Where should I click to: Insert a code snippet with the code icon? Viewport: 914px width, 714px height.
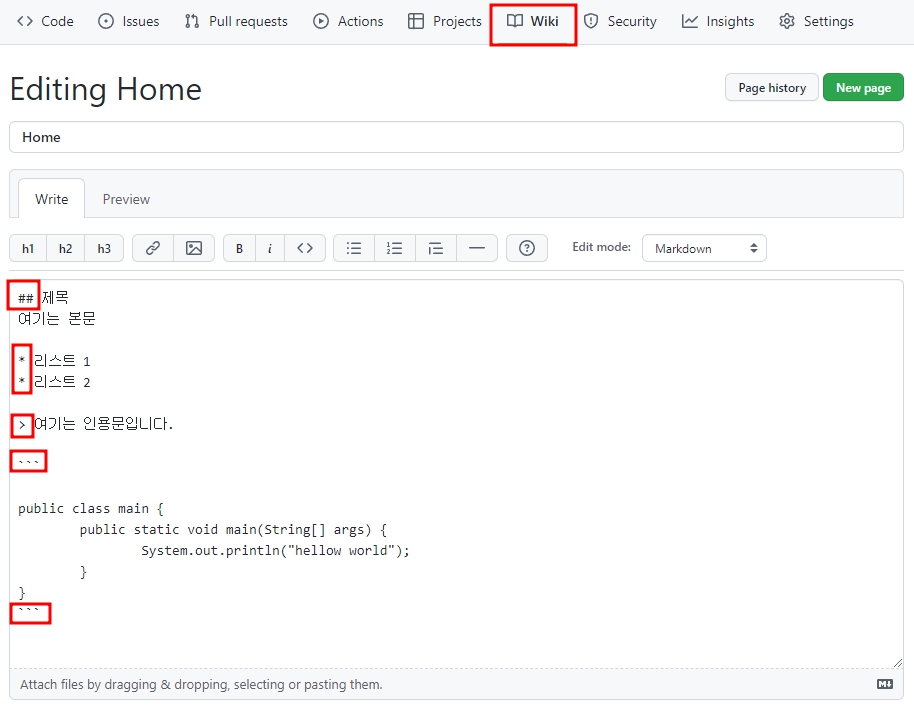click(x=305, y=248)
